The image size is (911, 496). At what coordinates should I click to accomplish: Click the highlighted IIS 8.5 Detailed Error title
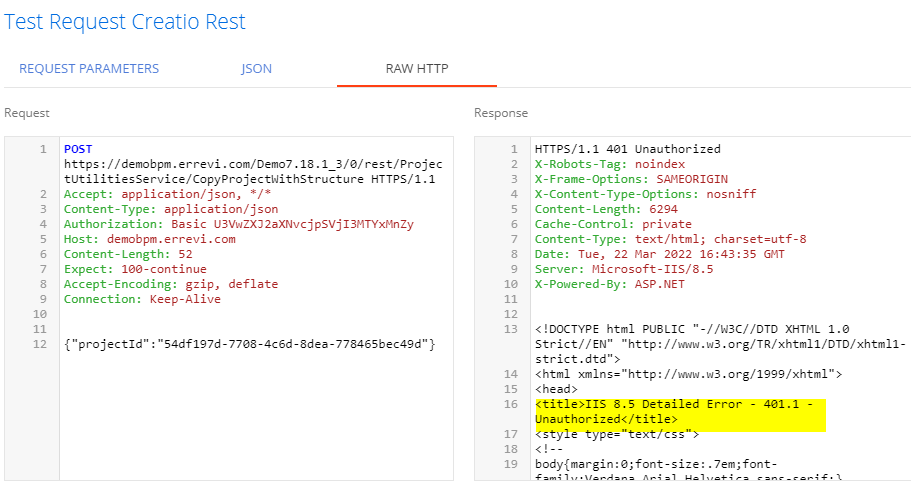pyautogui.click(x=674, y=412)
